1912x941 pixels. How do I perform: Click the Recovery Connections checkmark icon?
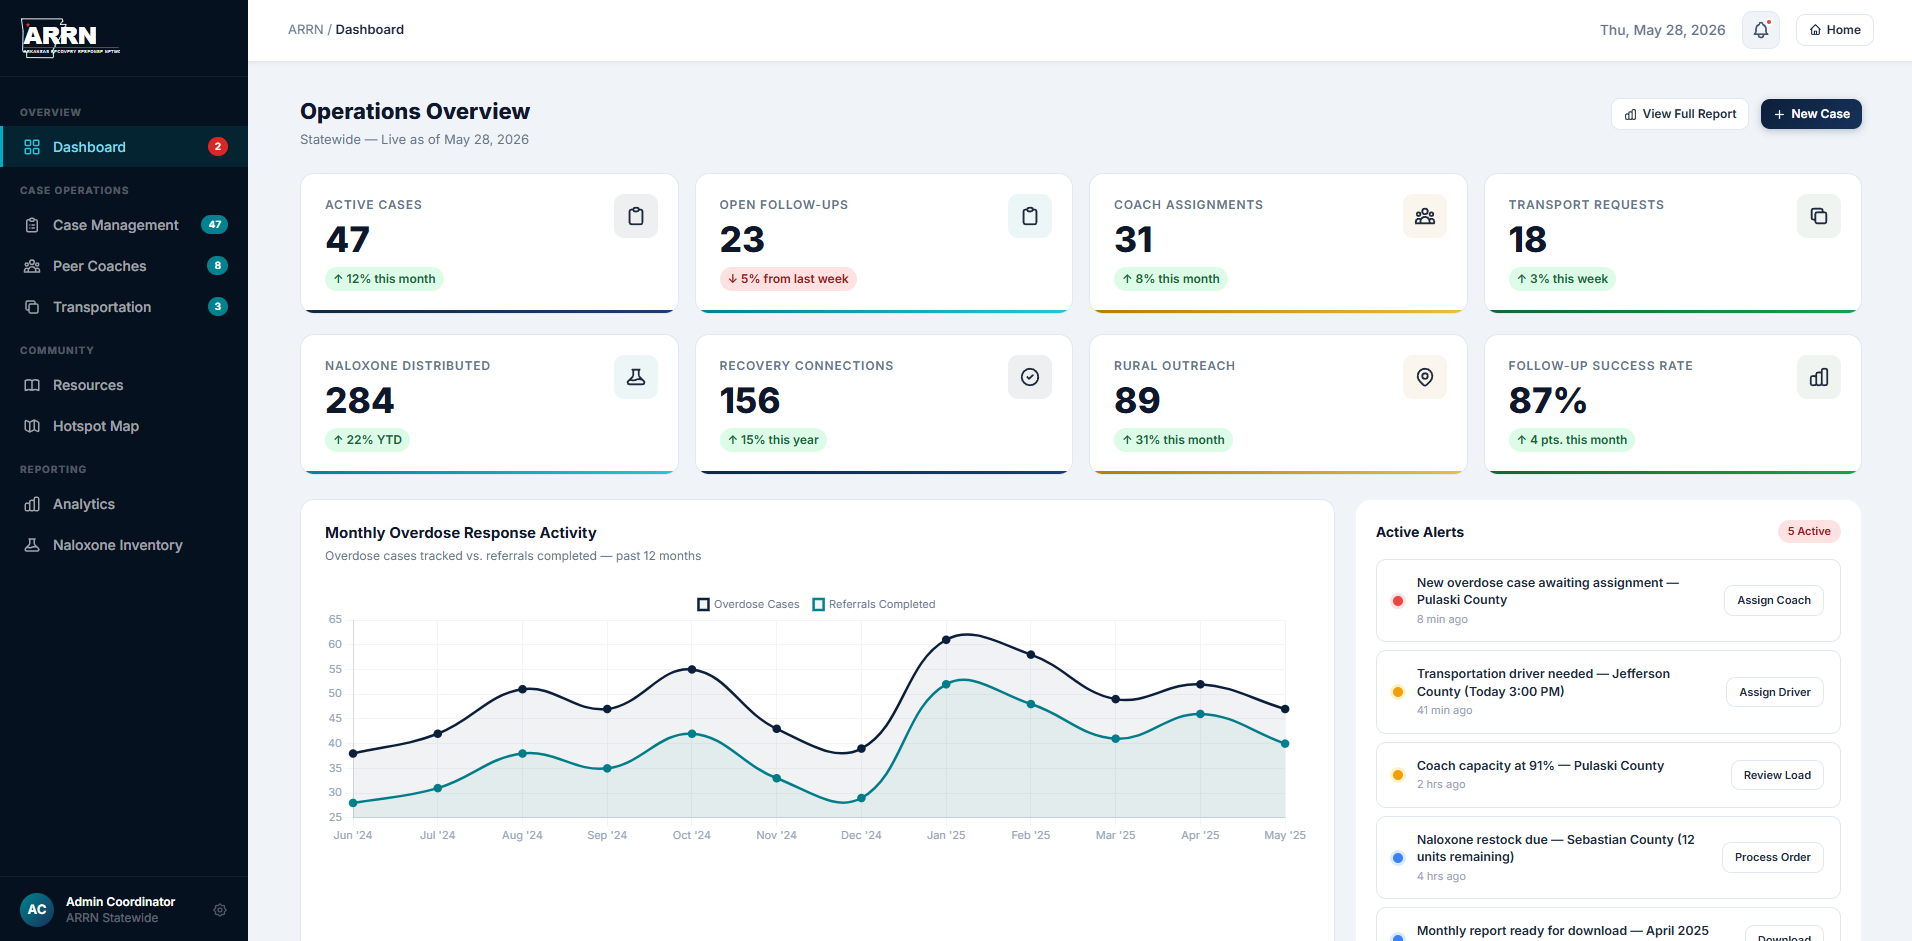click(1030, 377)
